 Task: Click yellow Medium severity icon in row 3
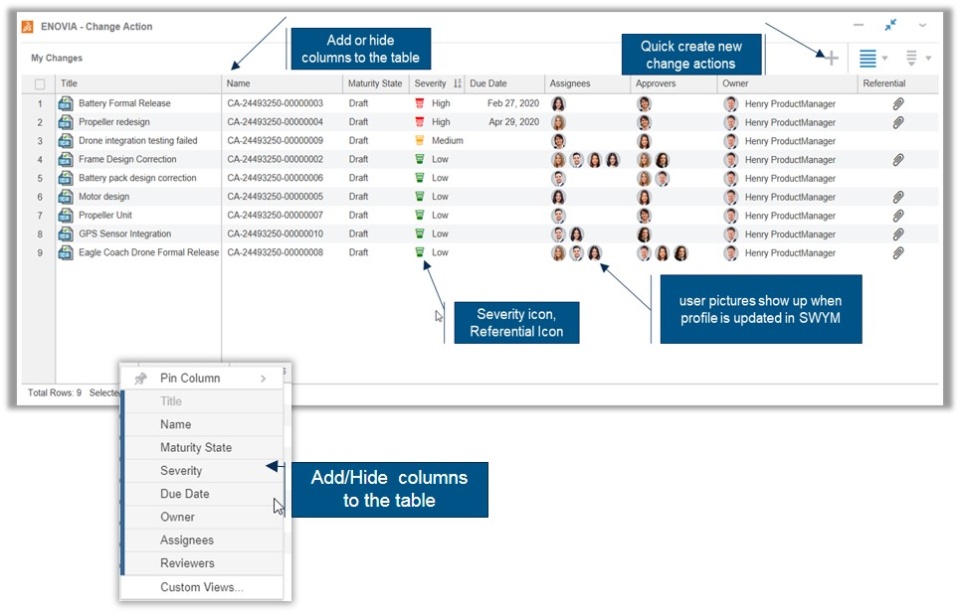[419, 140]
